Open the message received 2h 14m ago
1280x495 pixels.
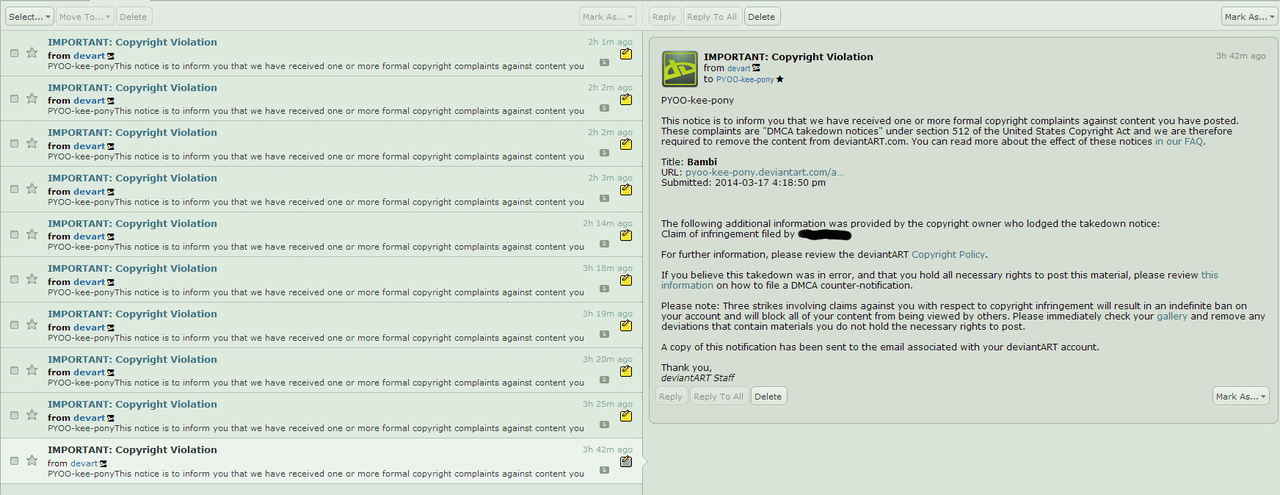click(x=132, y=223)
